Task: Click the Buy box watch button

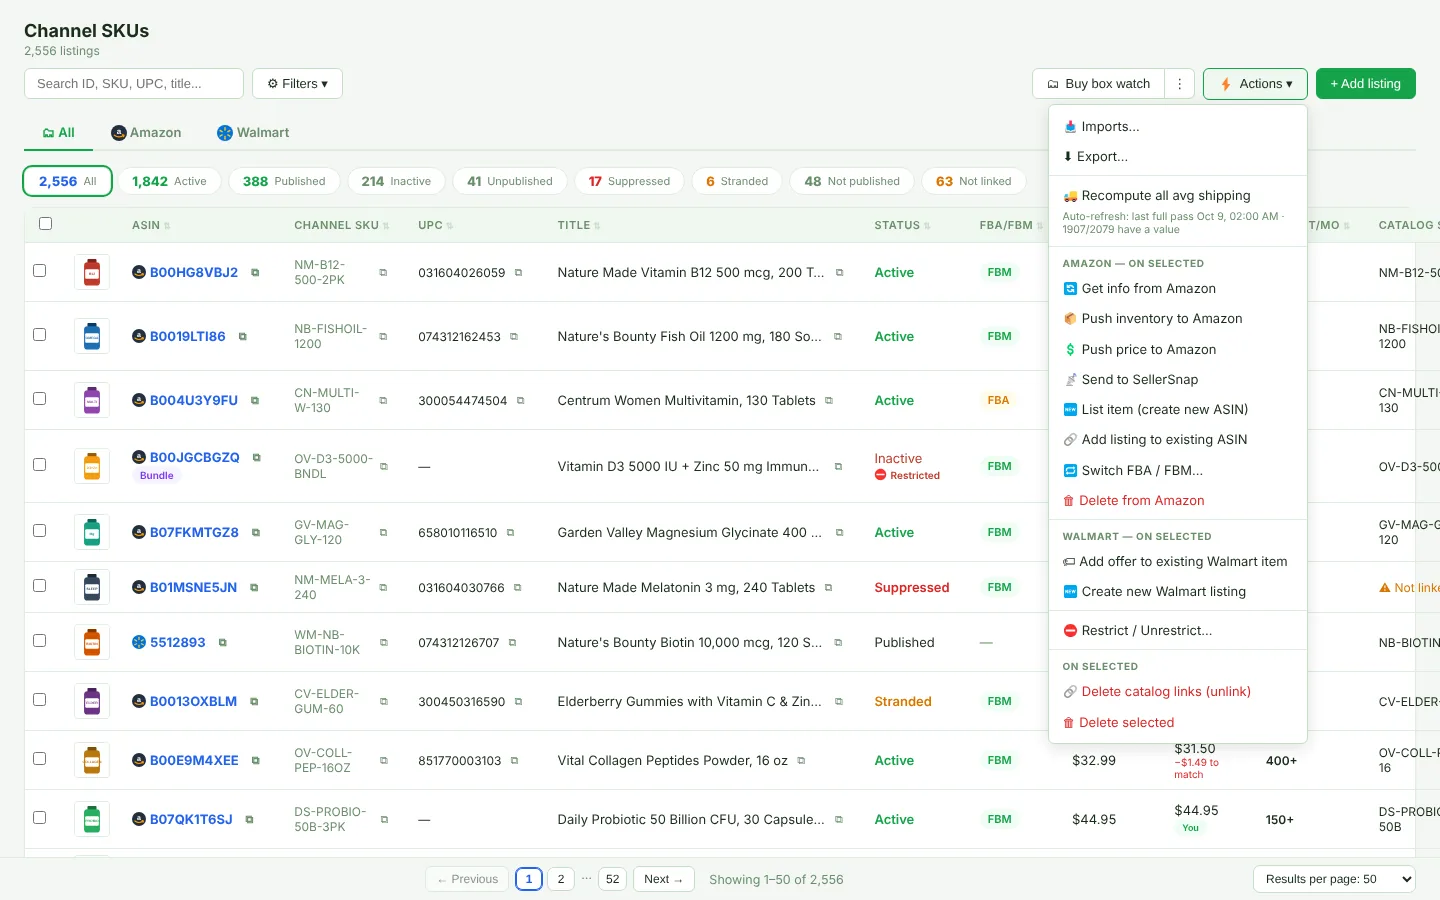Action: tap(1099, 84)
